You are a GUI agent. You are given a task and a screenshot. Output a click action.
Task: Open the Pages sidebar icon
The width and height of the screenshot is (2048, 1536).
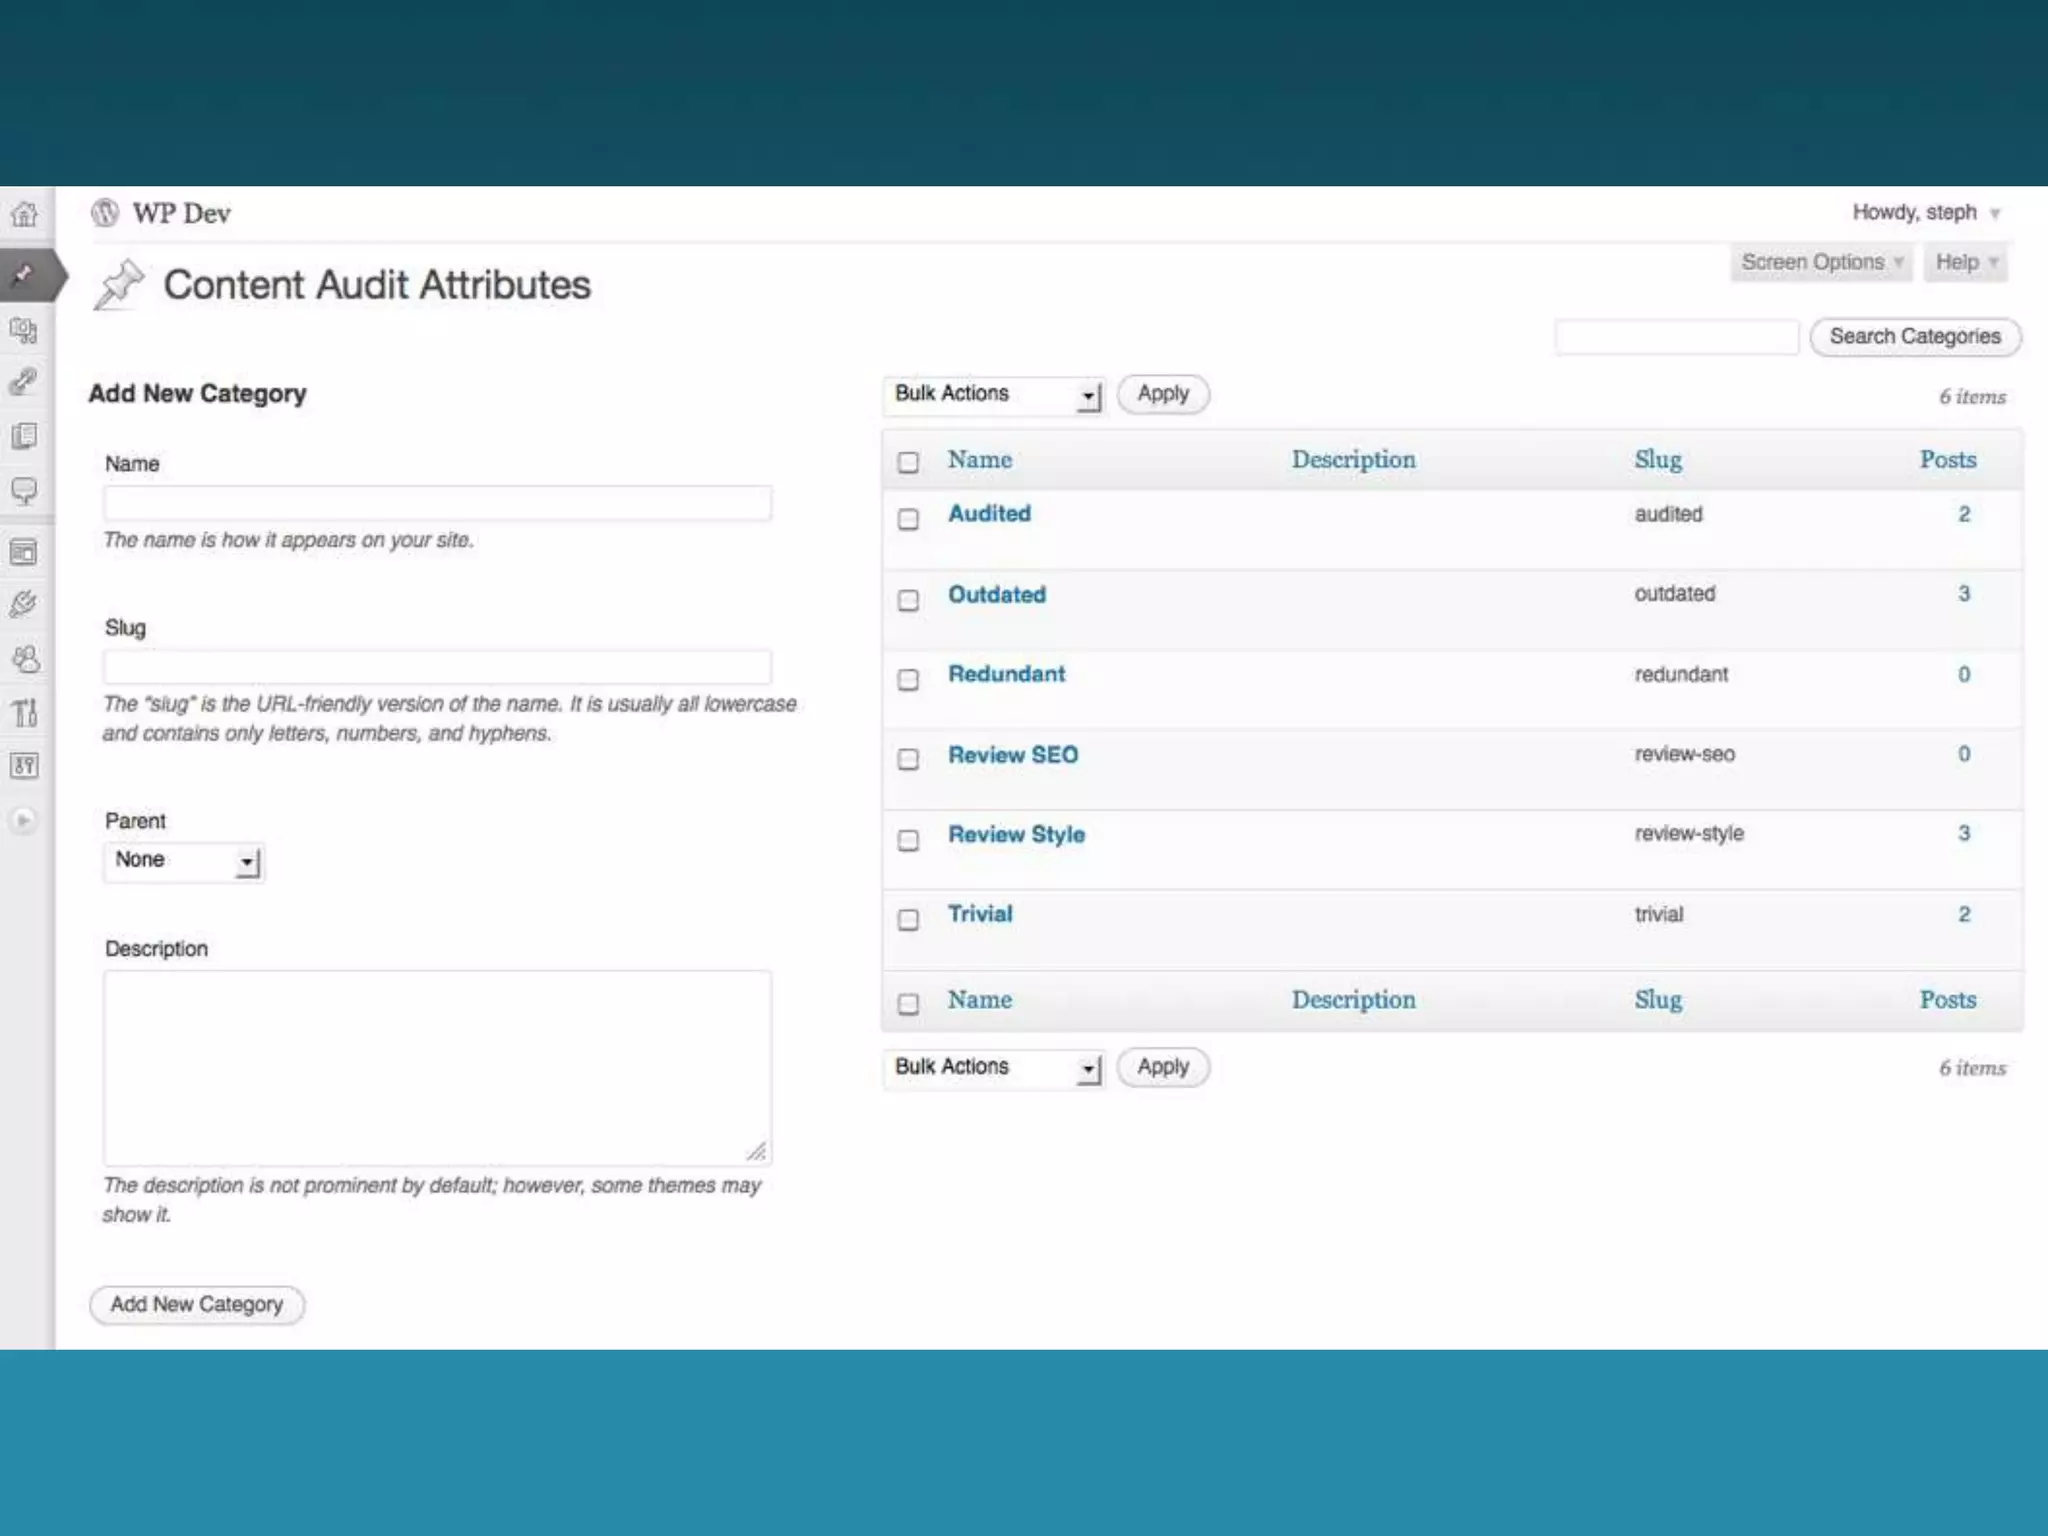pos(25,436)
